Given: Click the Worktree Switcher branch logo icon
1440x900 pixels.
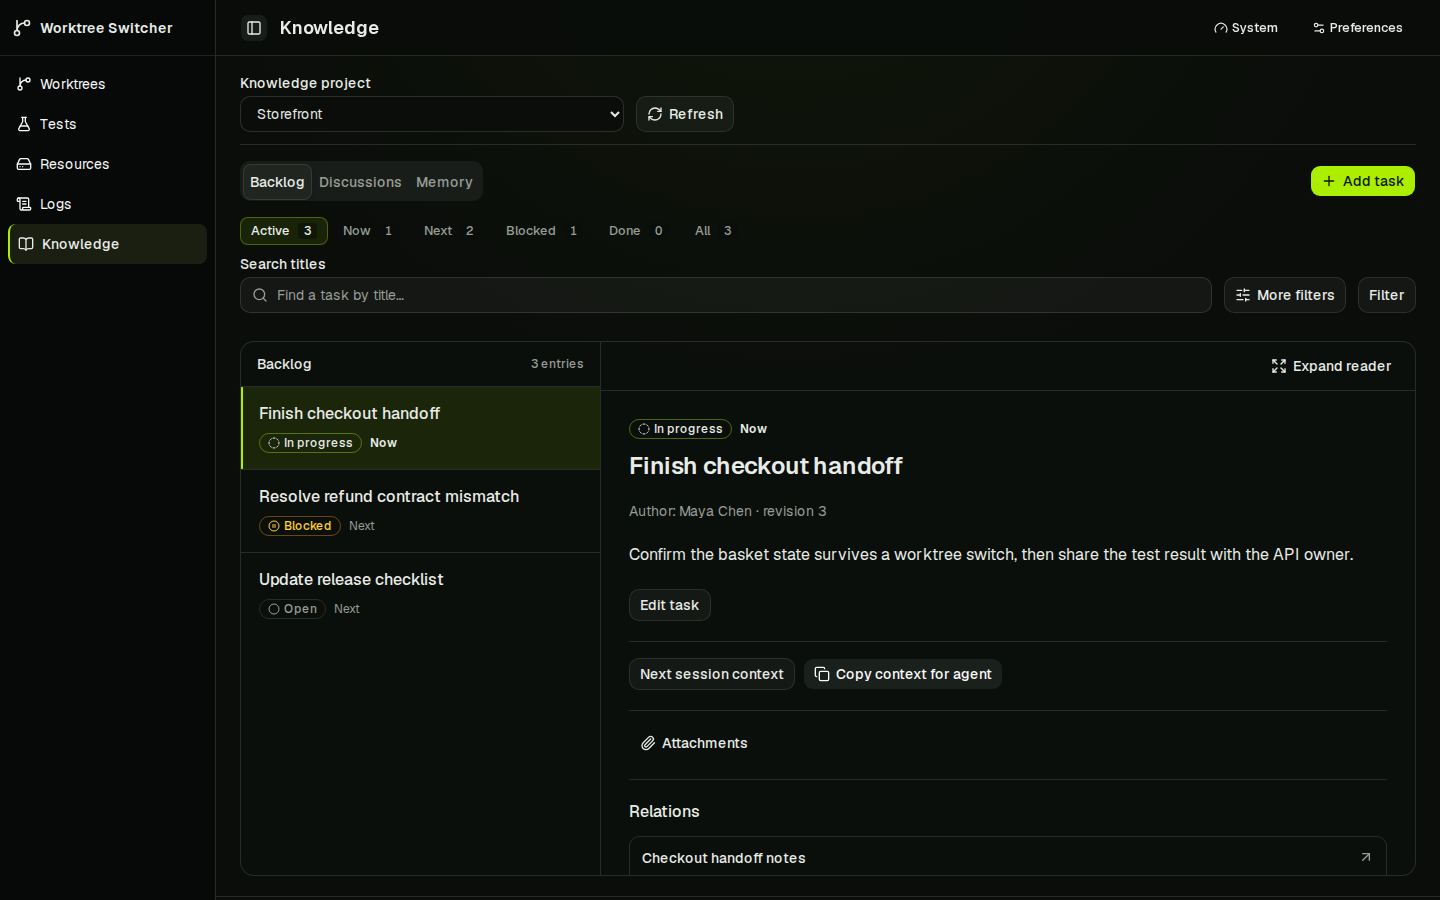Looking at the screenshot, I should coord(22,28).
